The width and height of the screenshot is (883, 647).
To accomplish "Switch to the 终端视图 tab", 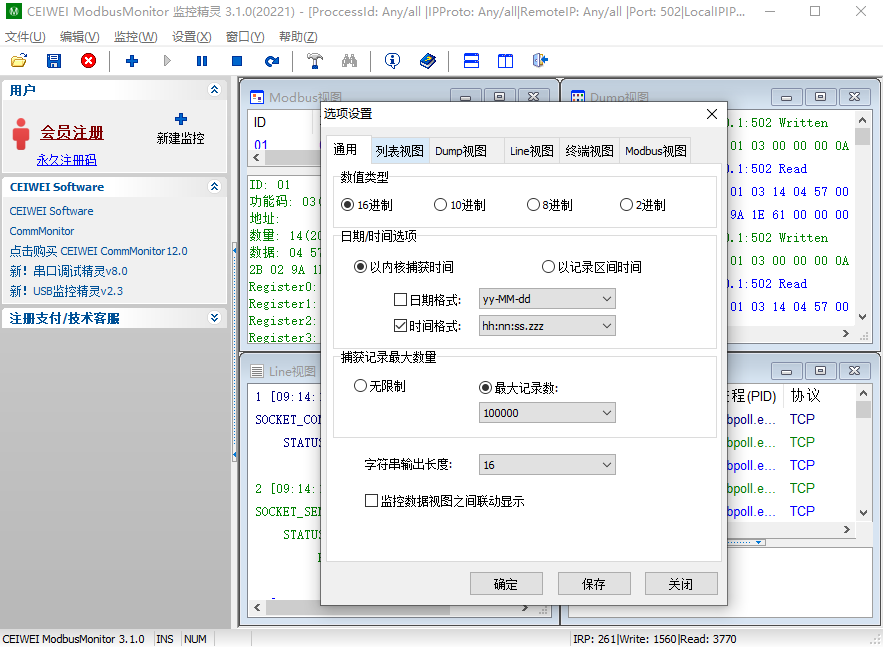I will click(589, 151).
